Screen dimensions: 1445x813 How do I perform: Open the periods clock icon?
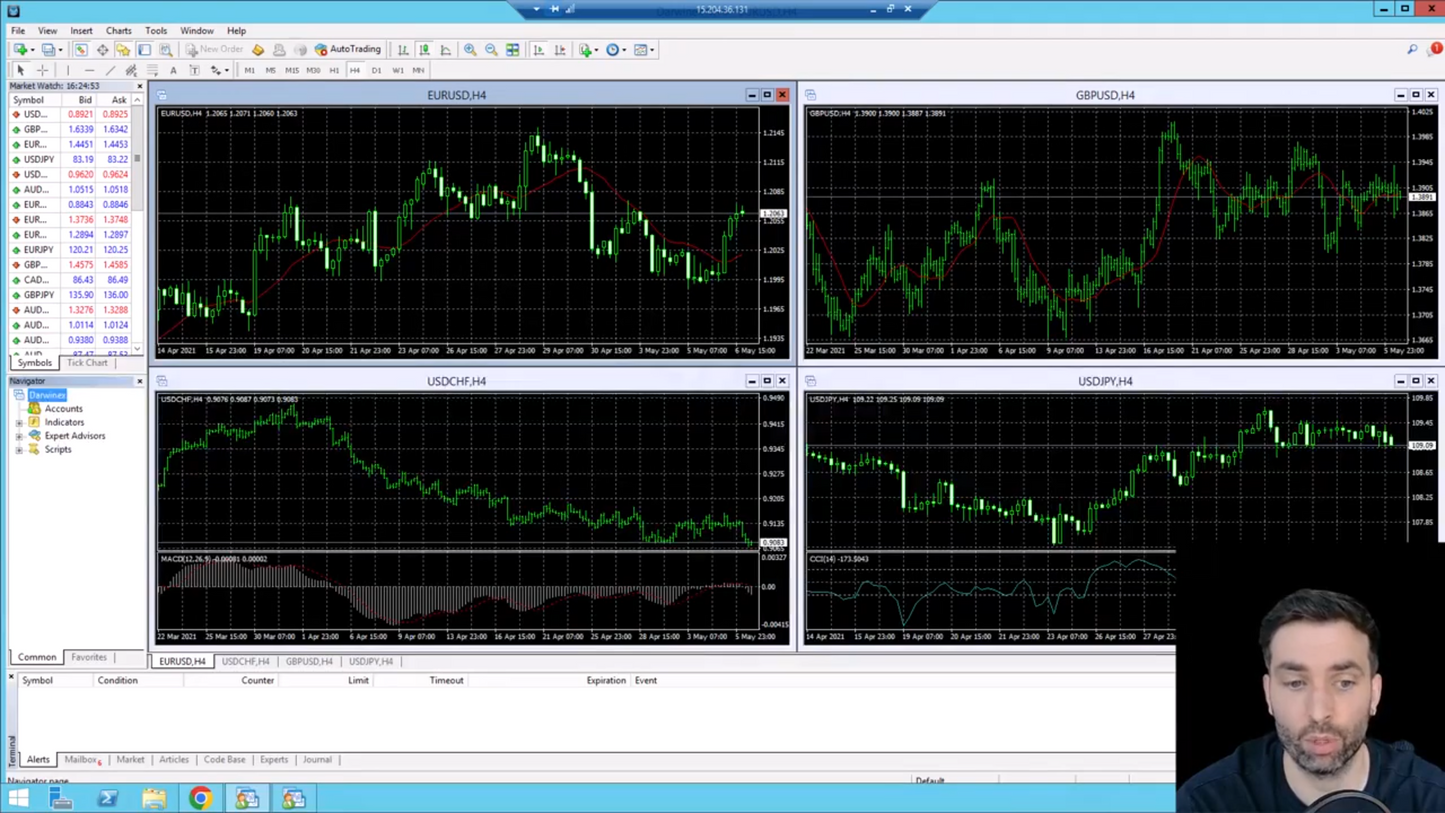coord(612,49)
